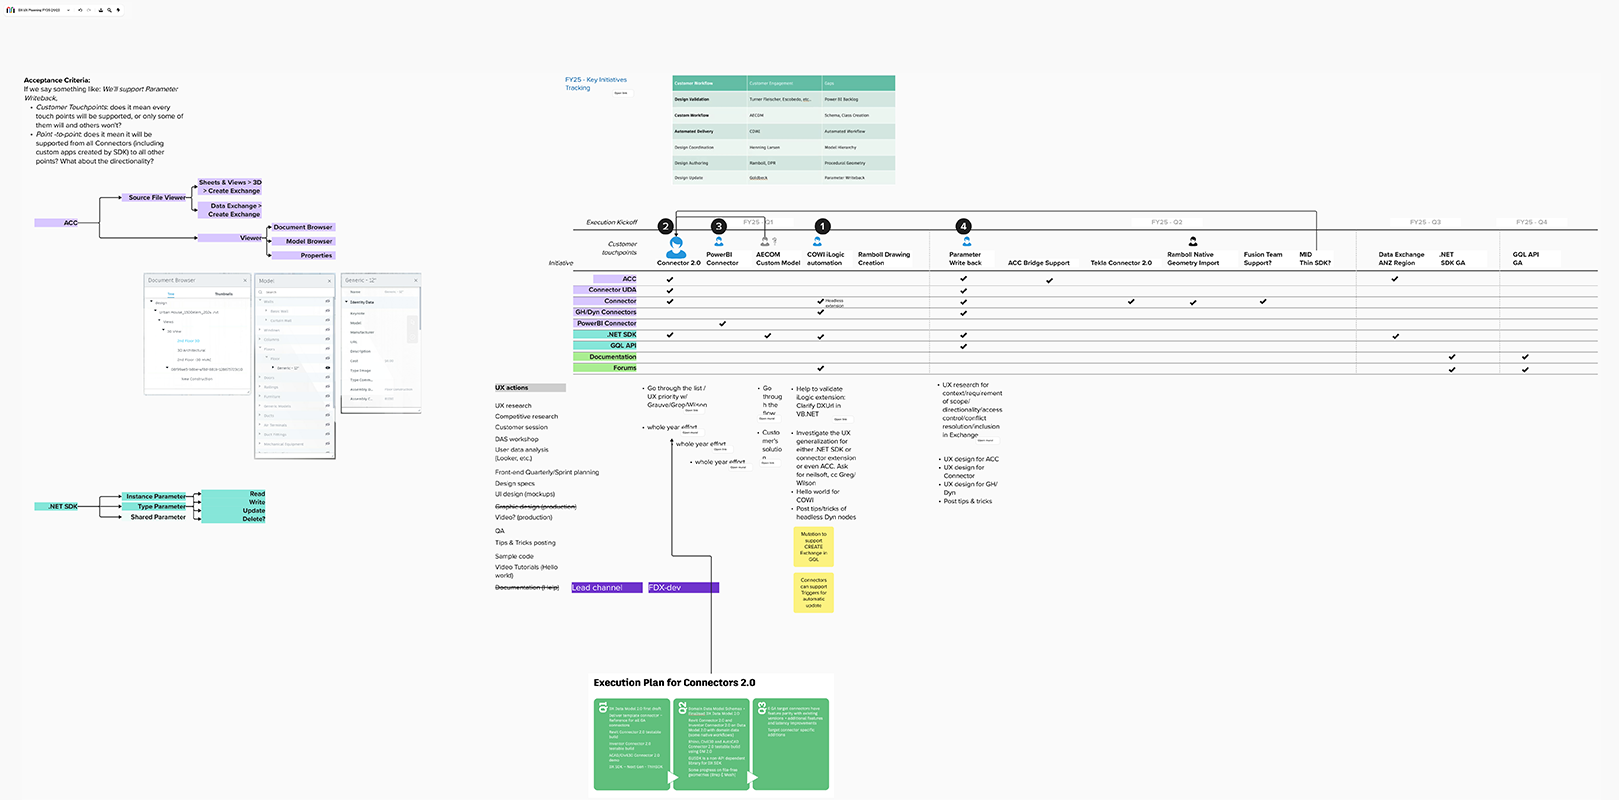
Task: Select the grey person icon above AECOM Custom Model
Action: click(x=765, y=241)
